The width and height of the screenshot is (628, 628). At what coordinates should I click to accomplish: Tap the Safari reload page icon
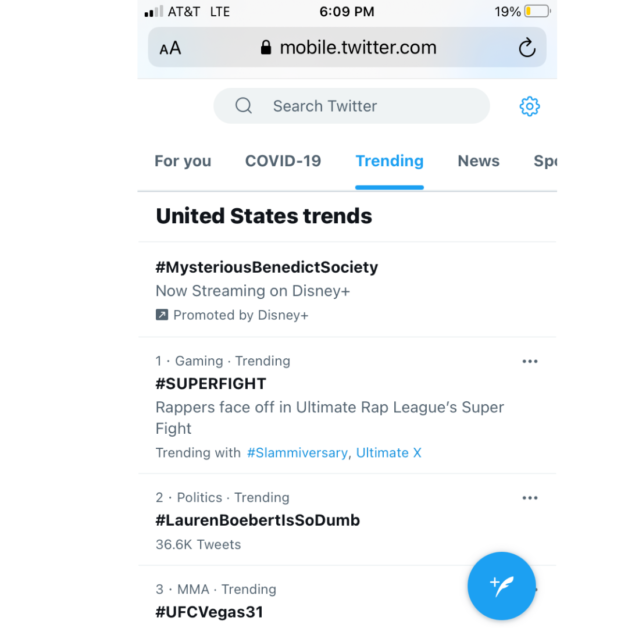527,48
